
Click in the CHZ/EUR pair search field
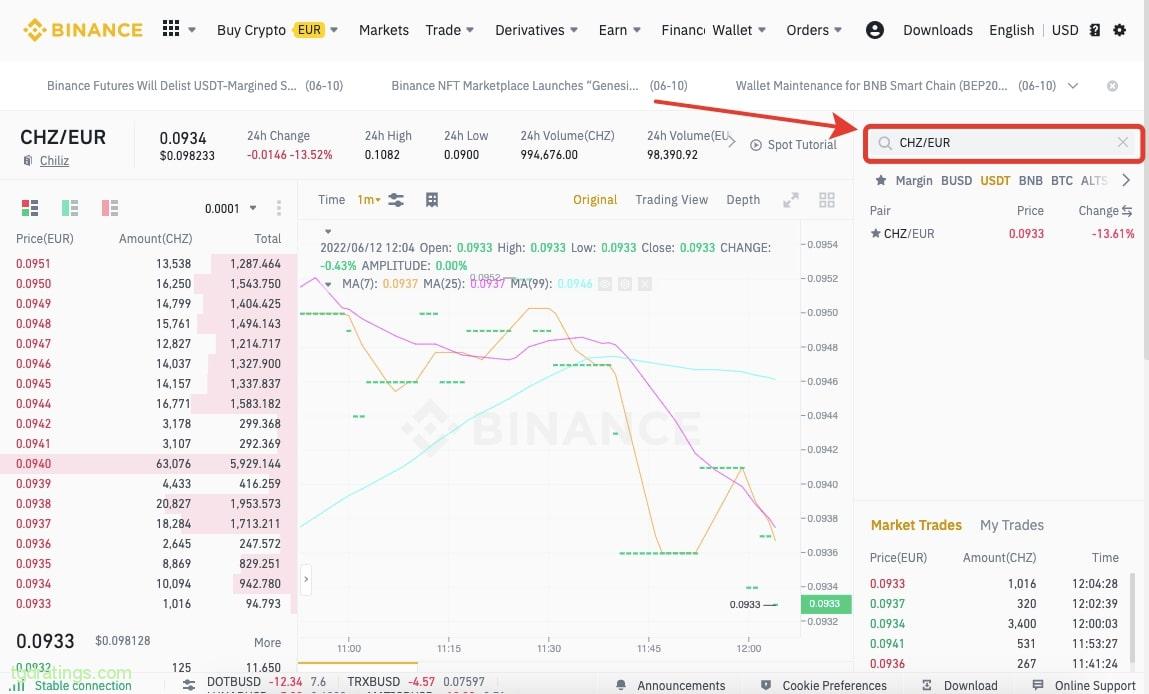coord(1003,143)
